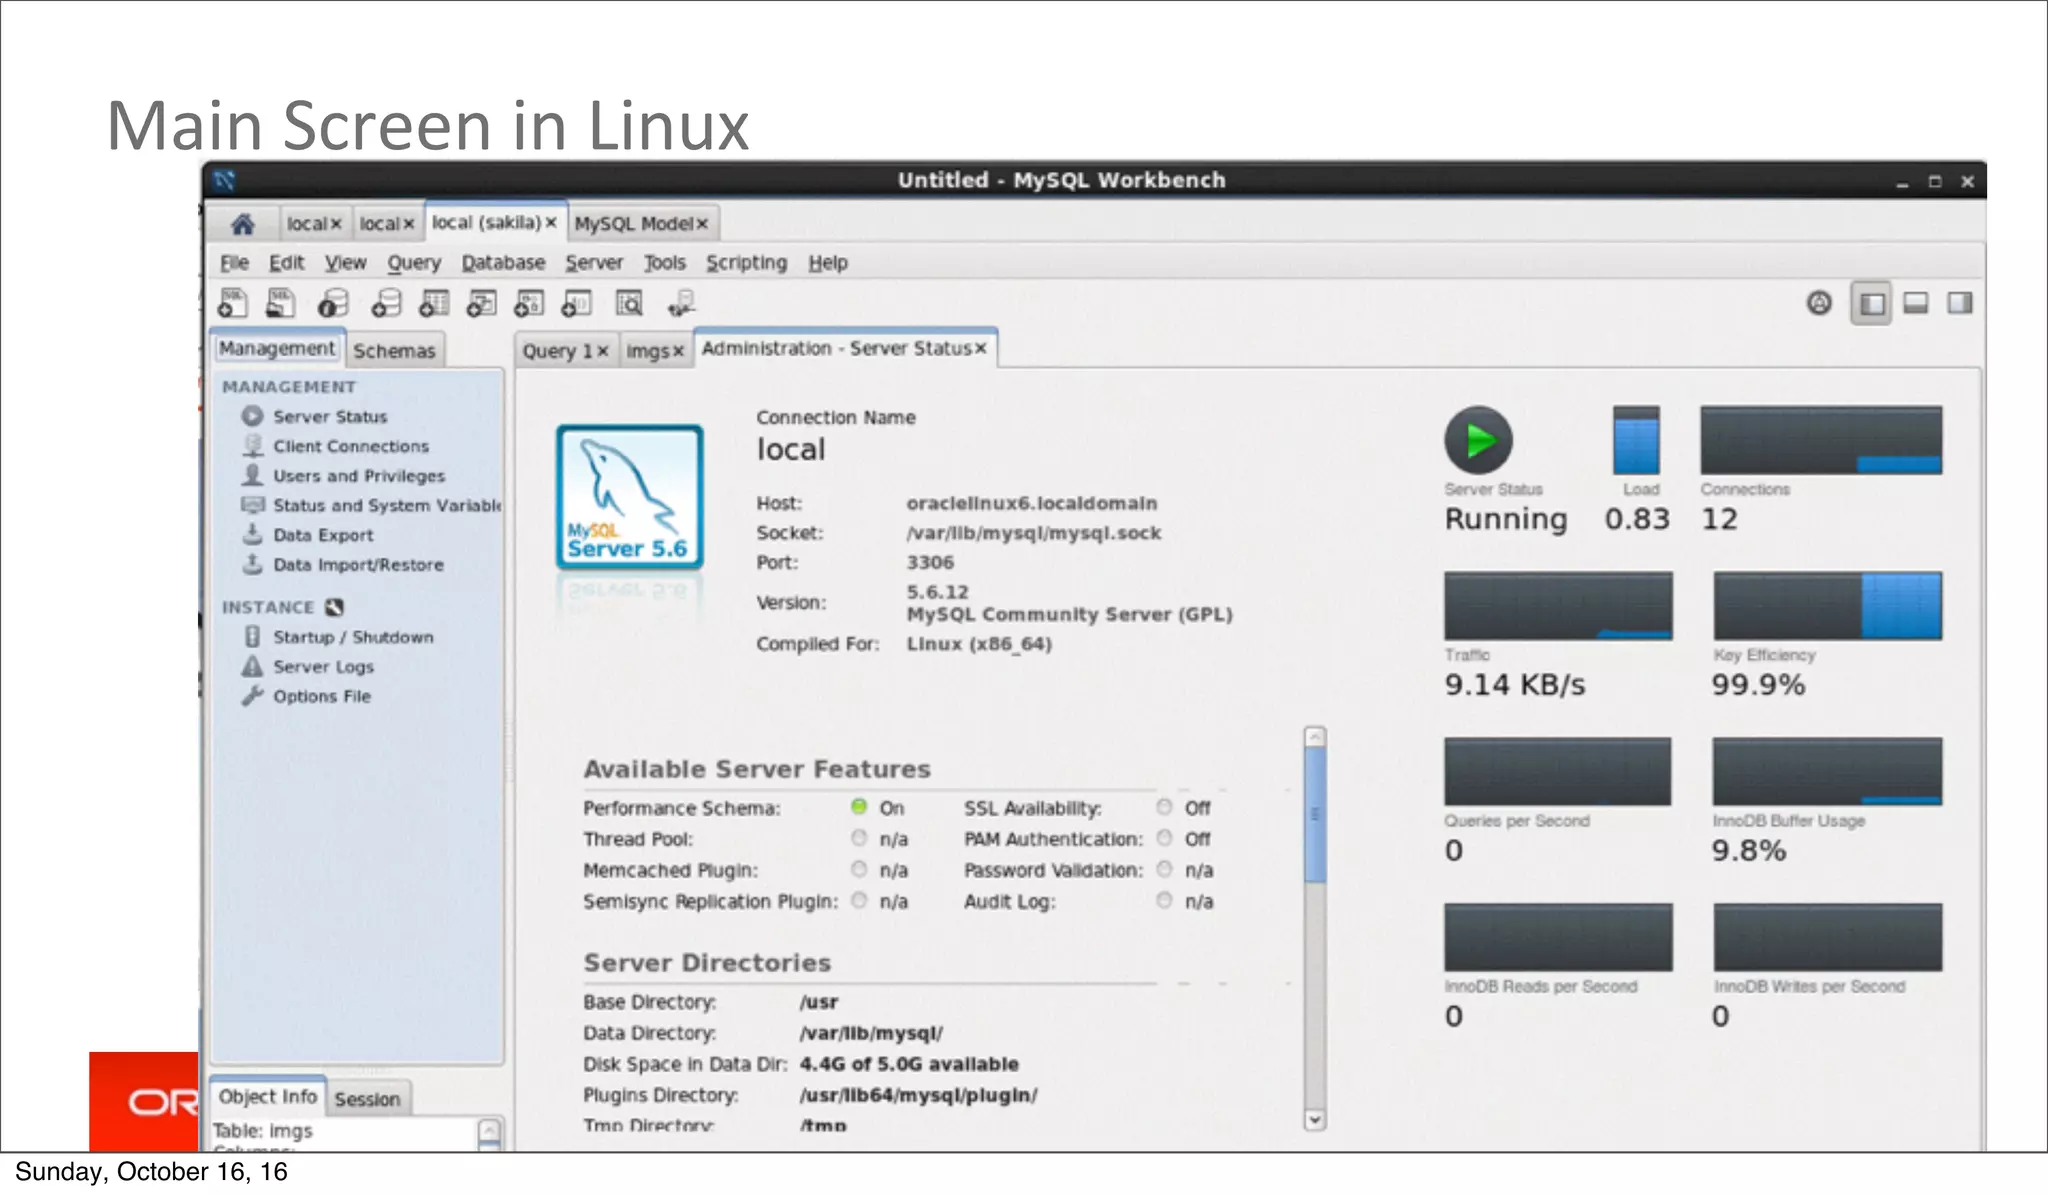Image resolution: width=2048 pixels, height=1195 pixels.
Task: Click the green Server Status play button
Action: click(1478, 440)
